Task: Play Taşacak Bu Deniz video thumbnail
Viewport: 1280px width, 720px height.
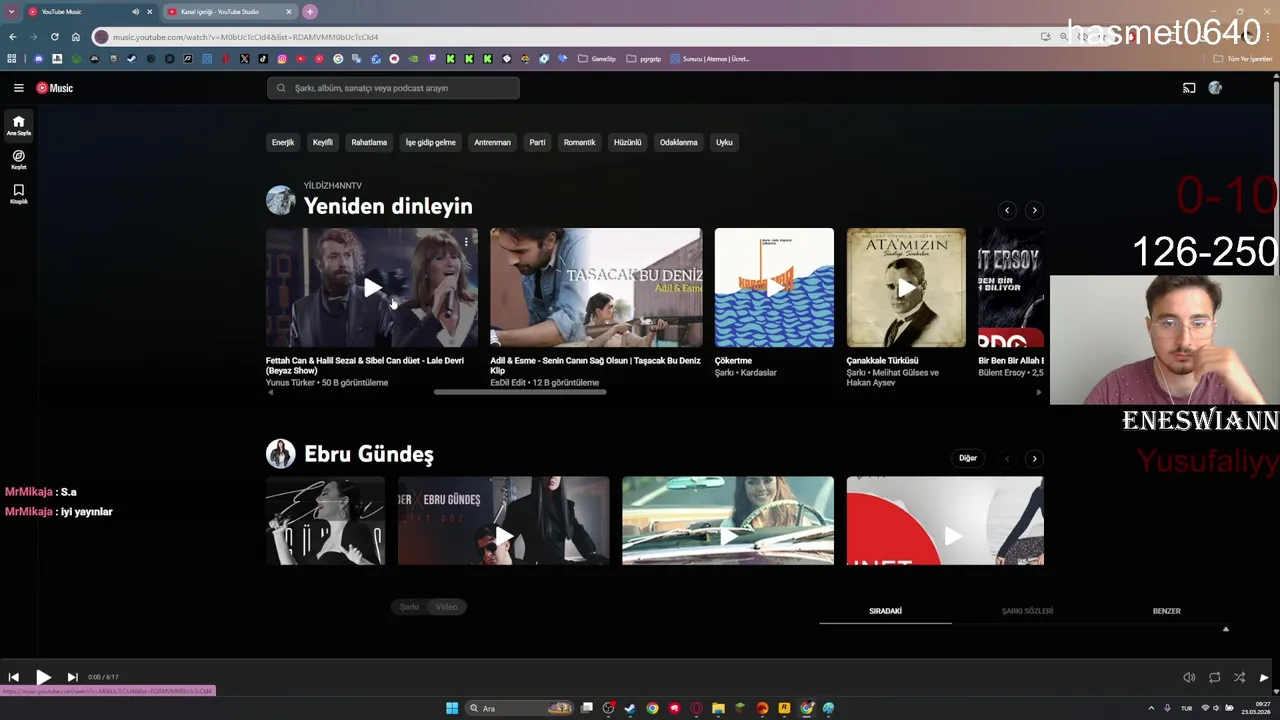Action: tap(596, 288)
